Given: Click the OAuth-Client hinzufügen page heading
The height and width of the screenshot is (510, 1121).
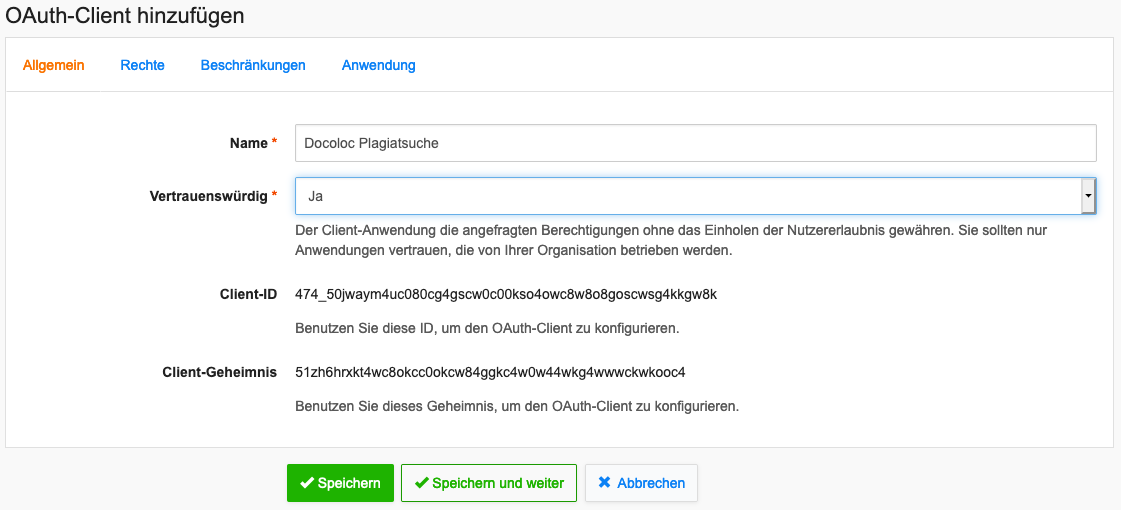Looking at the screenshot, I should (x=125, y=16).
